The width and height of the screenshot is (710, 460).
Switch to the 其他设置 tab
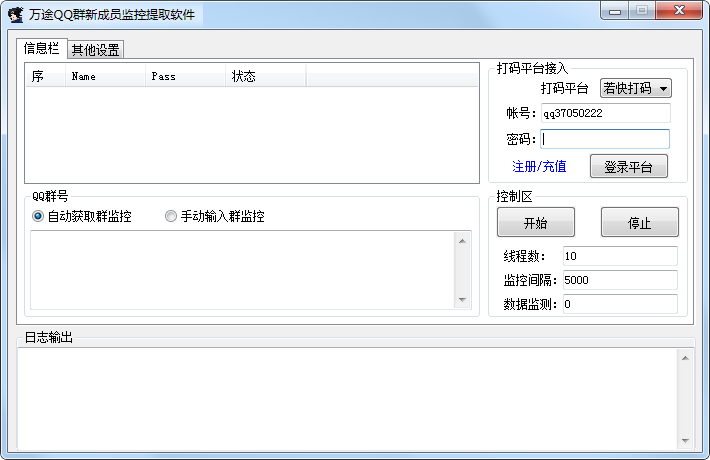tap(96, 49)
